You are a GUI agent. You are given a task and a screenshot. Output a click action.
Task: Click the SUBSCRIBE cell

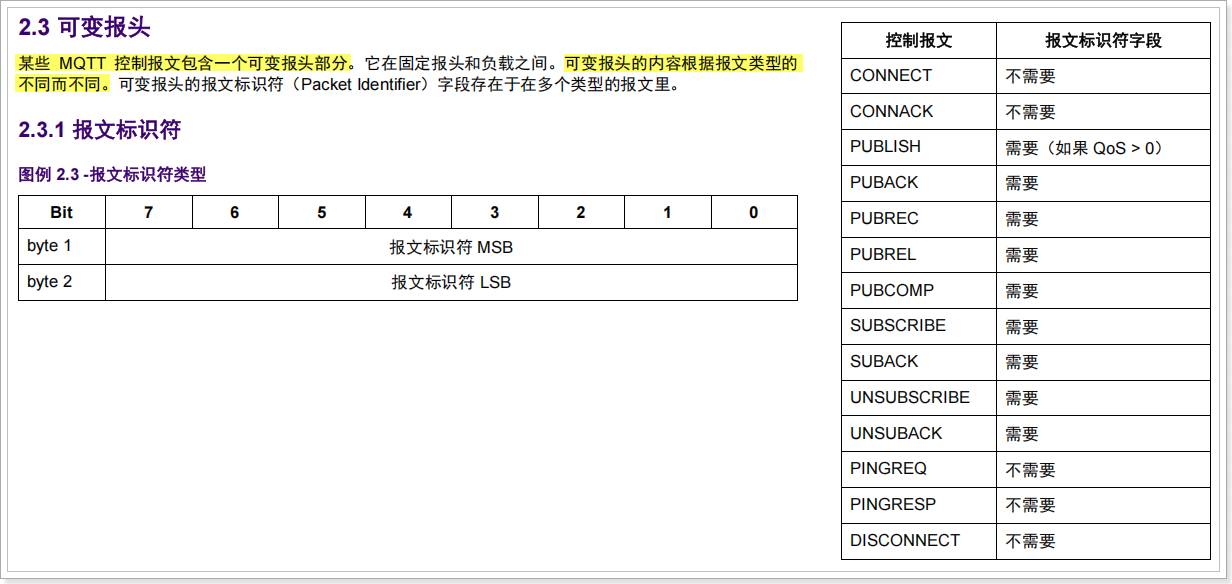[919, 326]
